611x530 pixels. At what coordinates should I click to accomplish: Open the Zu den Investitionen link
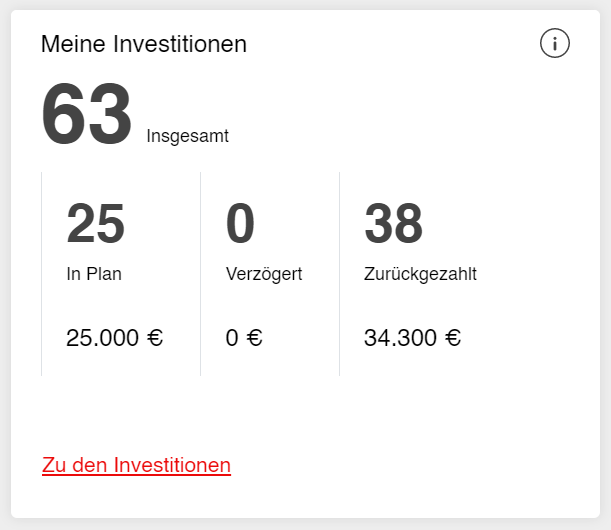click(x=136, y=465)
